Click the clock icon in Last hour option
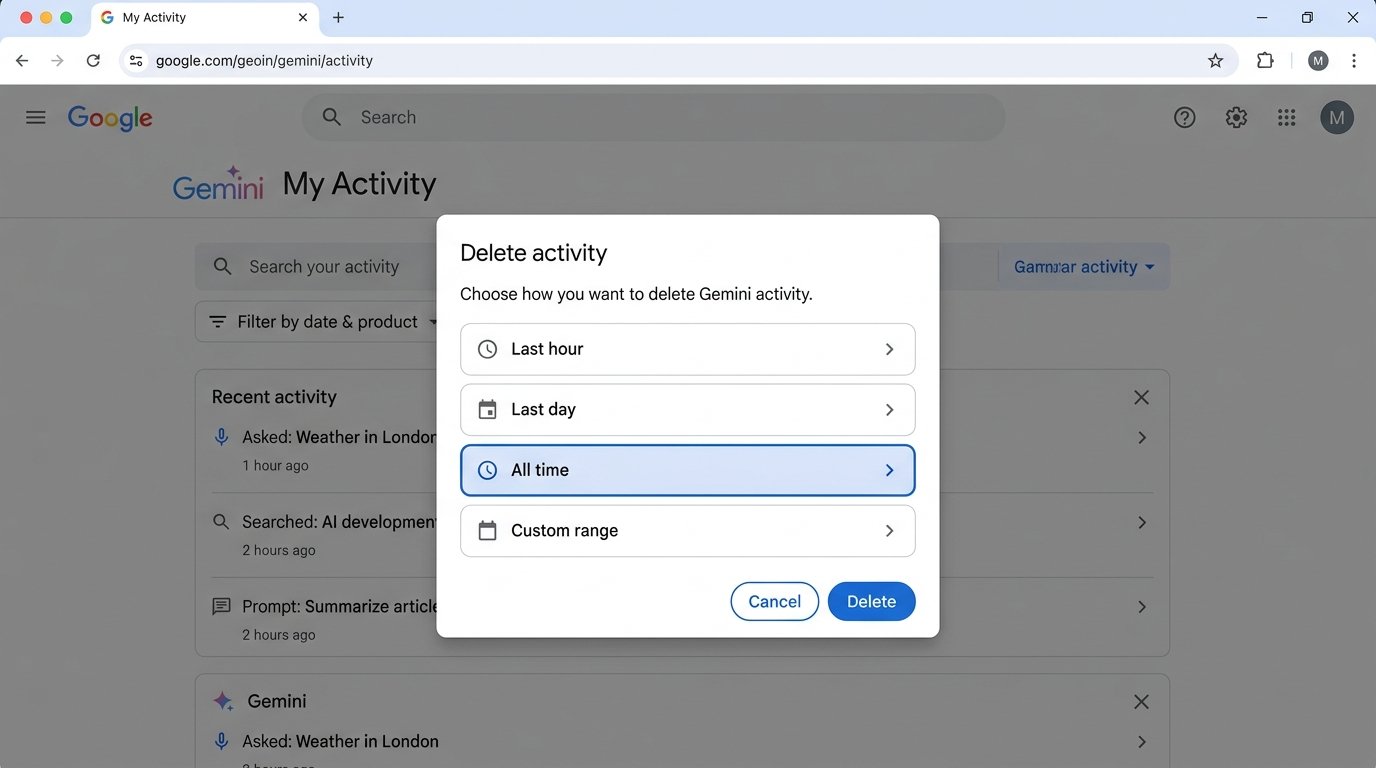1376x768 pixels. point(487,349)
